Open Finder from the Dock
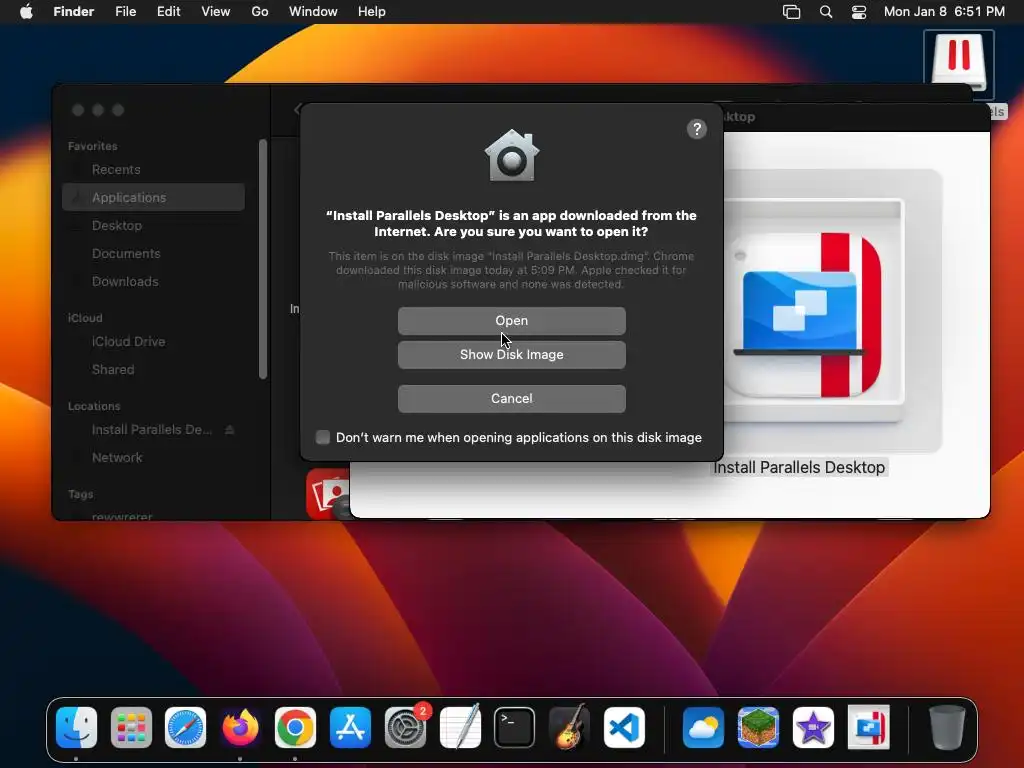Viewport: 1024px width, 768px height. click(76, 728)
